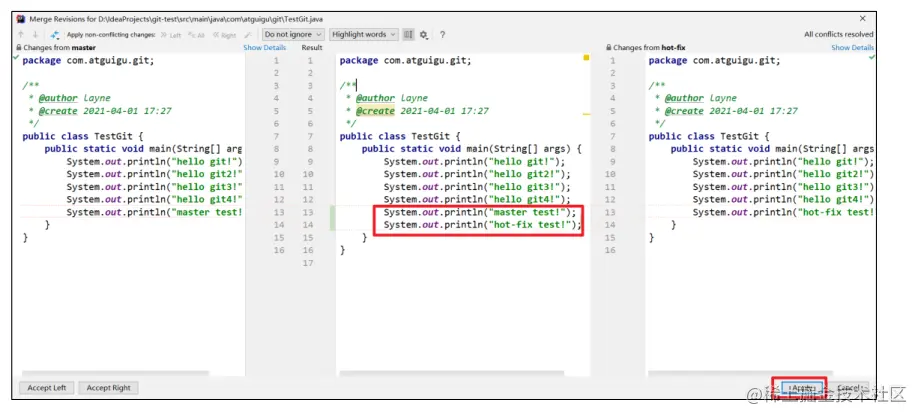
Task: Open the 'Do not ignore' whitespace dropdown
Action: pos(293,35)
